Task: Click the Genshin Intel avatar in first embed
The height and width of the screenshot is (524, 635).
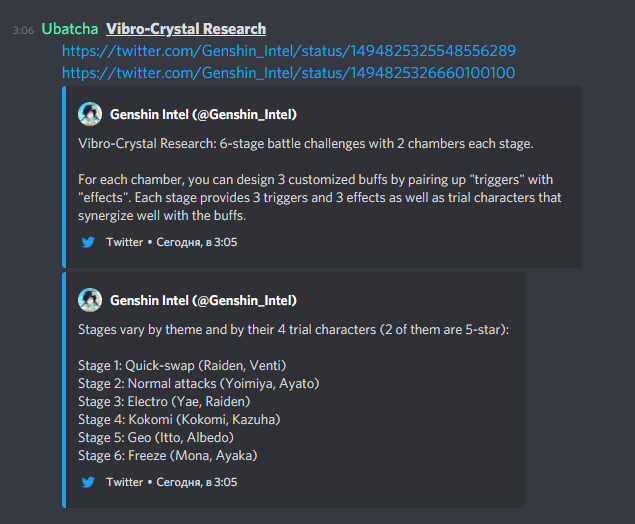Action: [x=89, y=114]
